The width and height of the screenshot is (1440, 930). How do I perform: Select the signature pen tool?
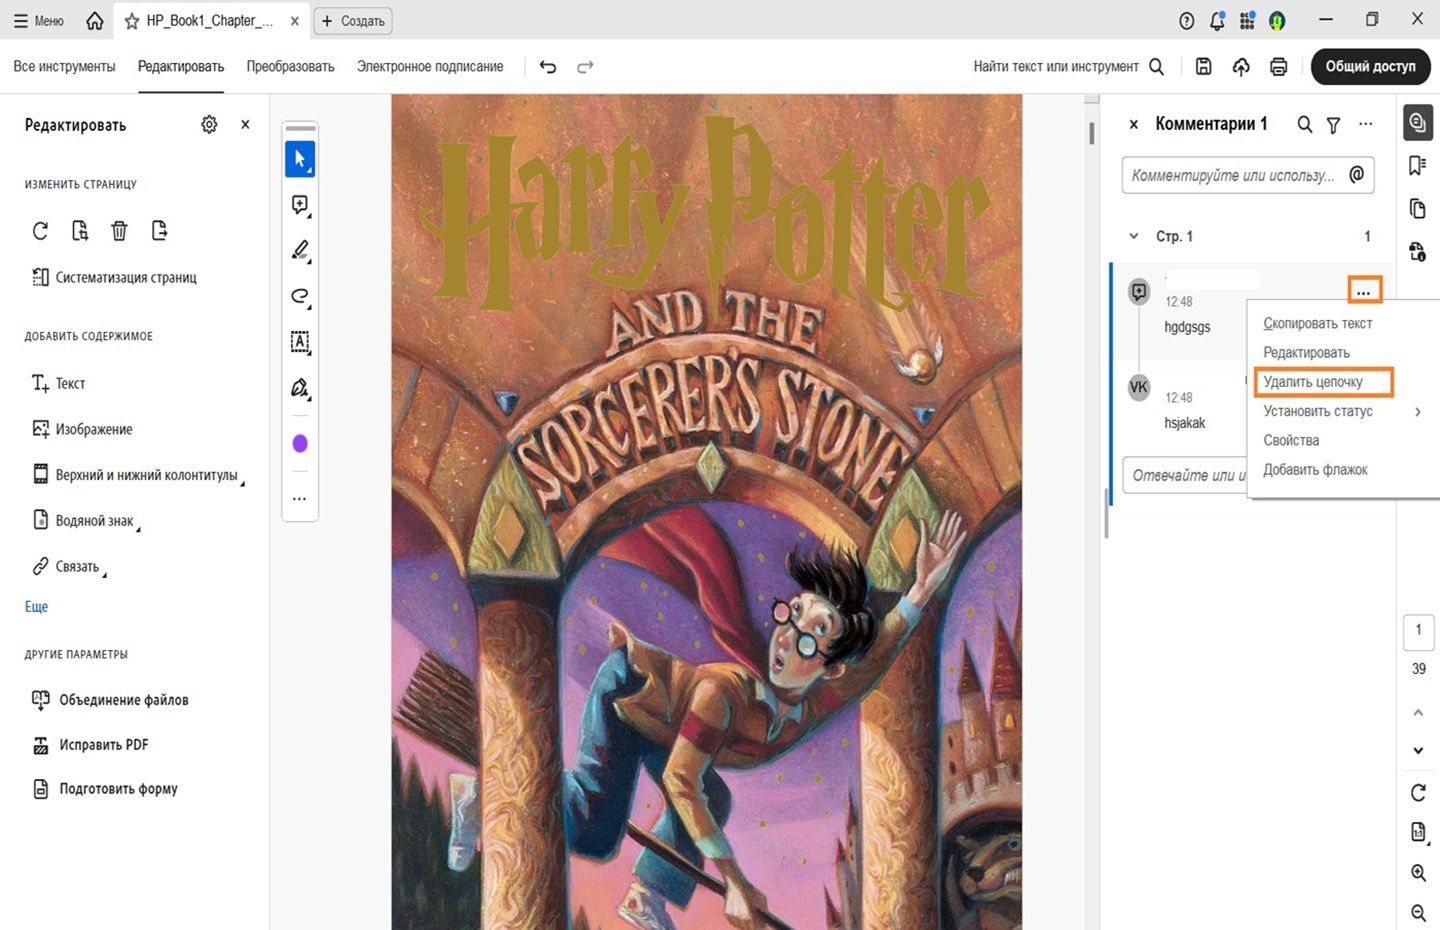click(300, 388)
